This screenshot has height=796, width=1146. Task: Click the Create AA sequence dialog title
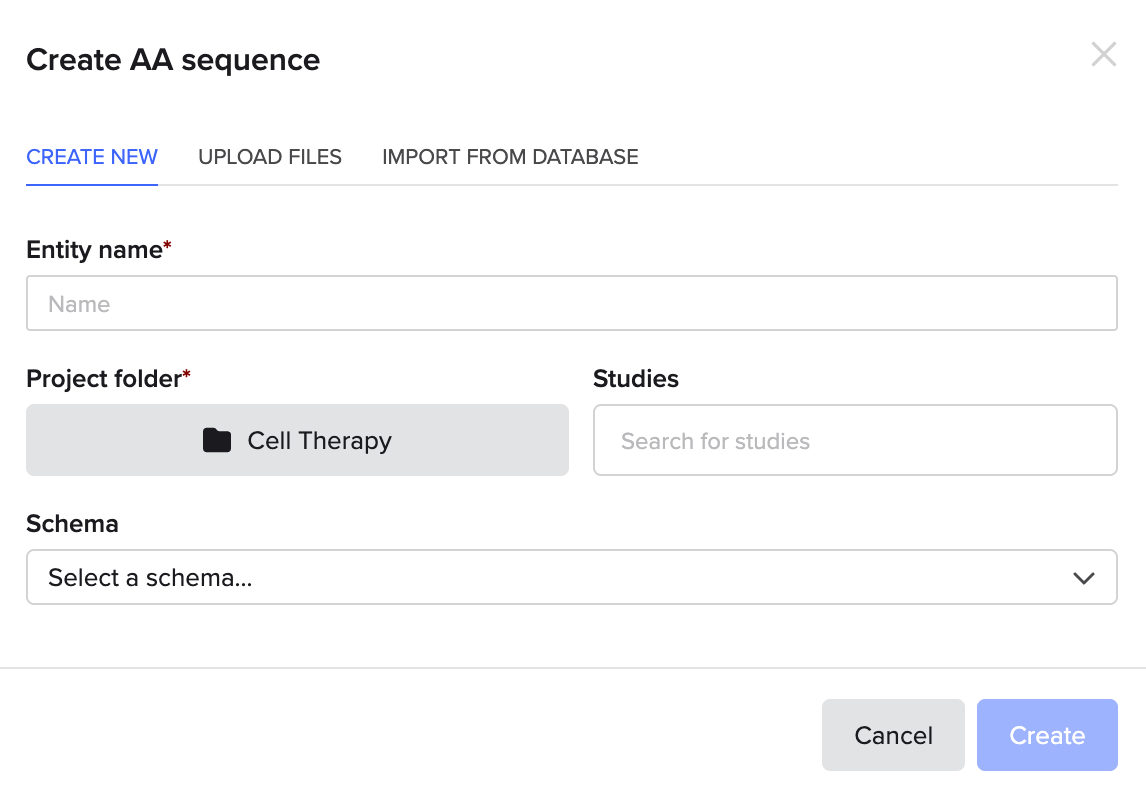coord(173,60)
